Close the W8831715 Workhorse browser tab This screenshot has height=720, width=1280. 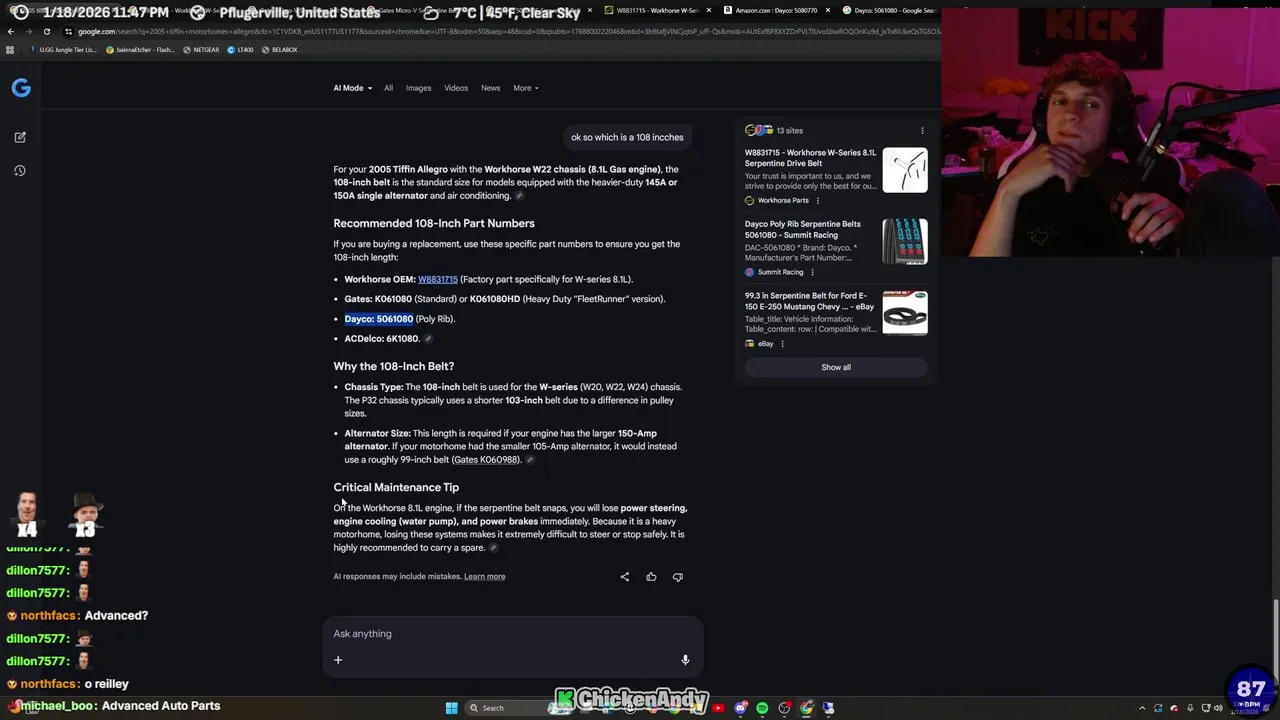710,10
